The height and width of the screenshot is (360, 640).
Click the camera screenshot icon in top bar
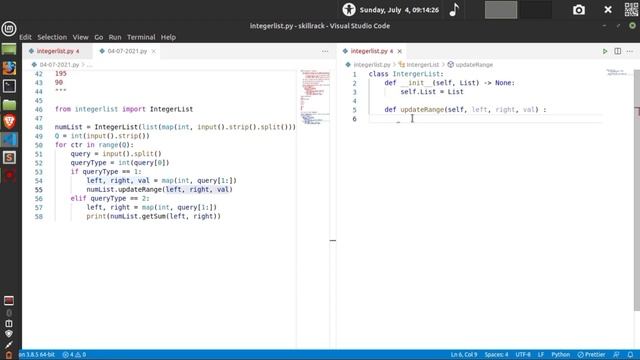click(579, 10)
